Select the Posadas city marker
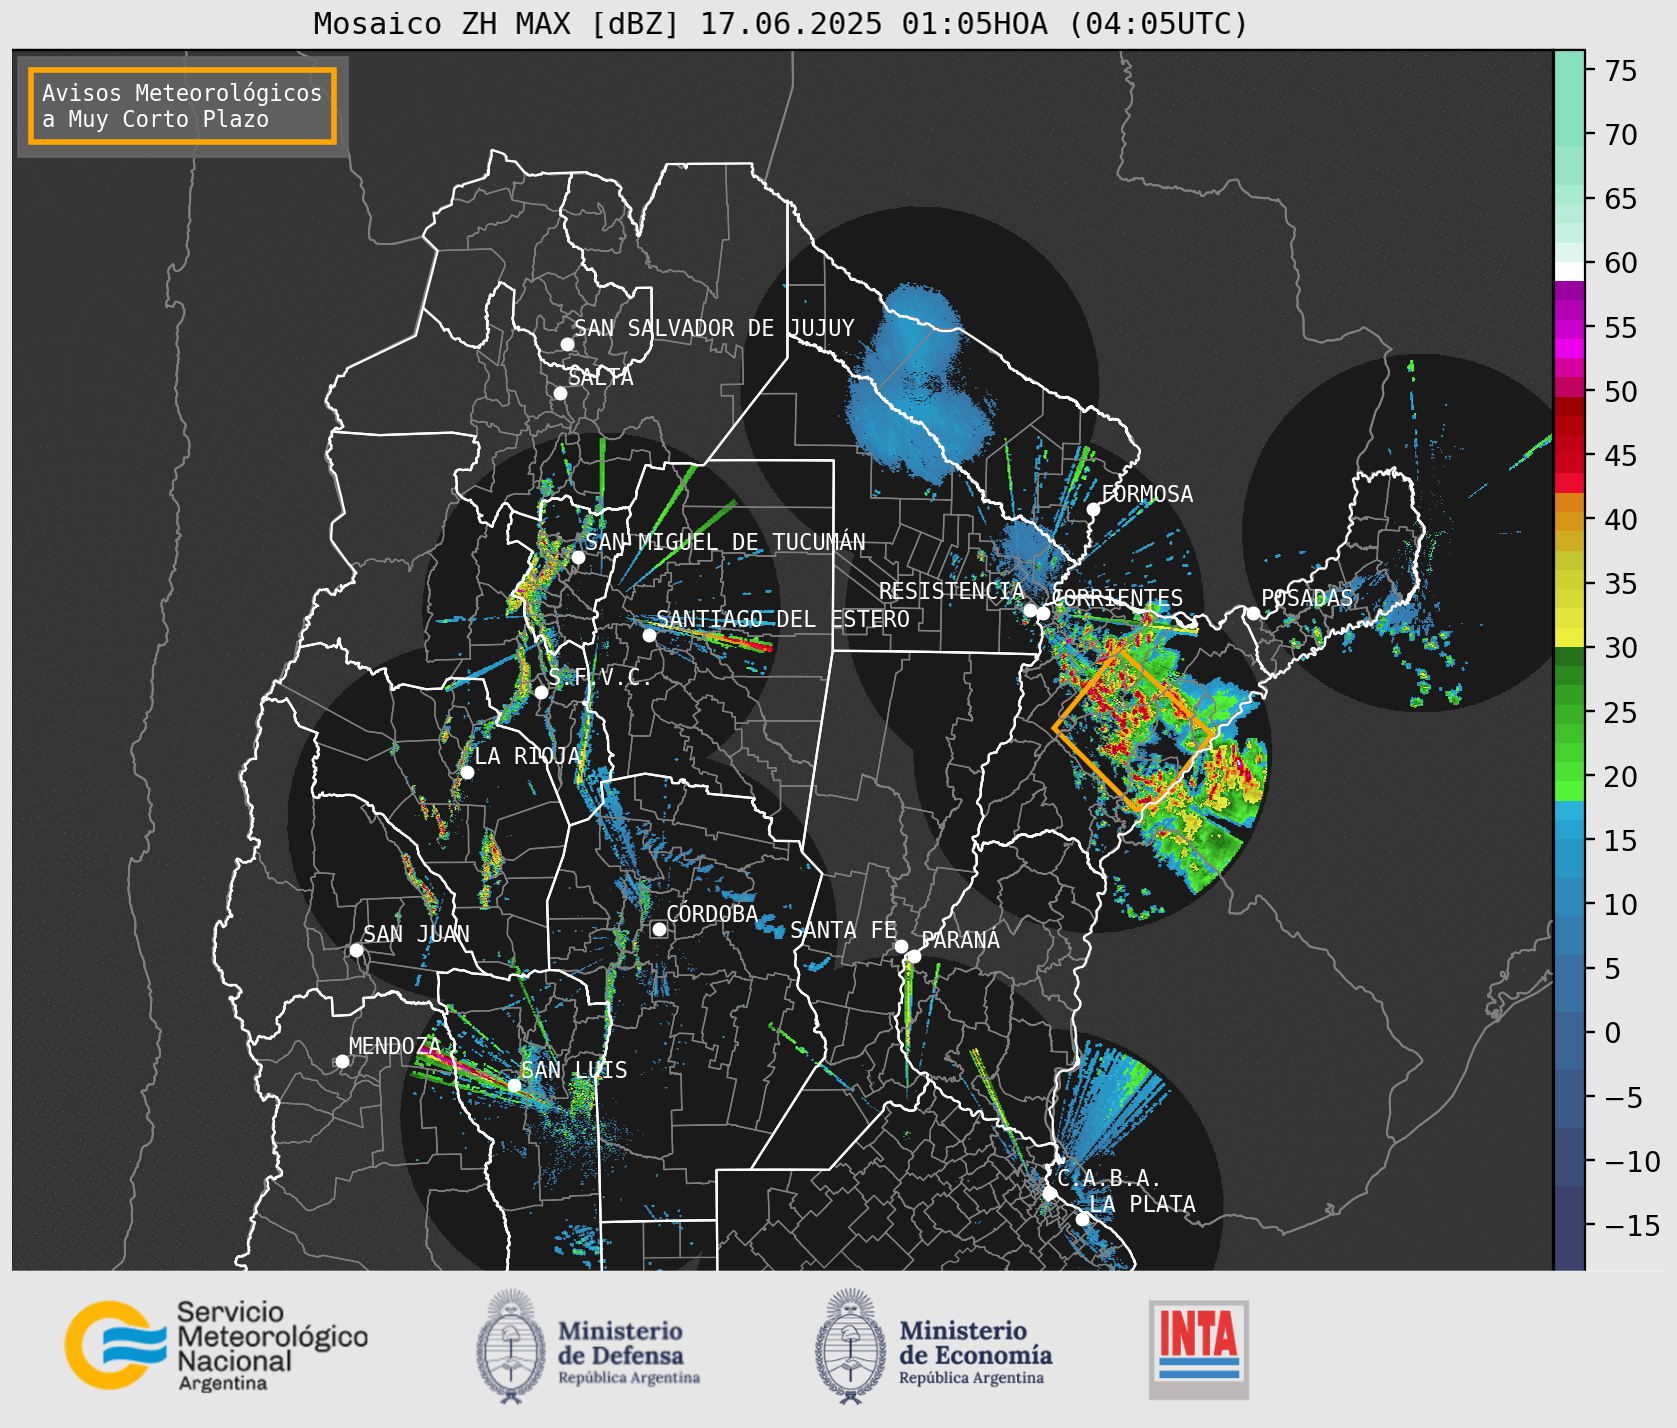The image size is (1677, 1428). point(1253,613)
